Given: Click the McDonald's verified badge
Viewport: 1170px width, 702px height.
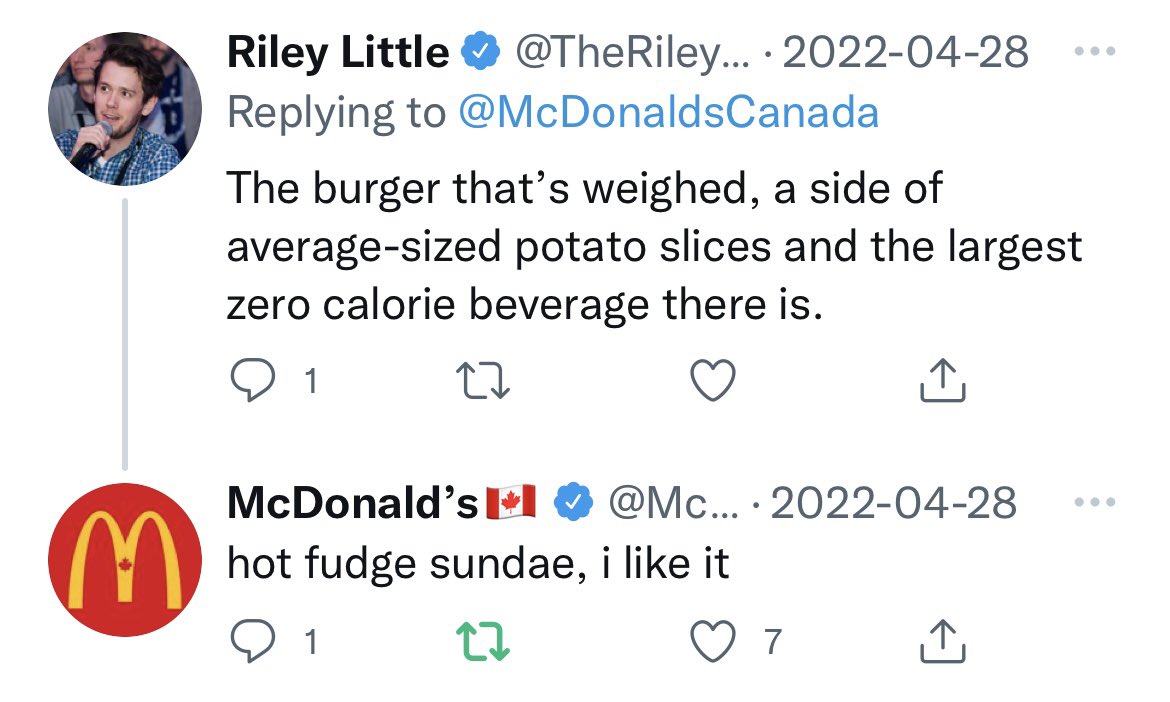Looking at the screenshot, I should (573, 502).
